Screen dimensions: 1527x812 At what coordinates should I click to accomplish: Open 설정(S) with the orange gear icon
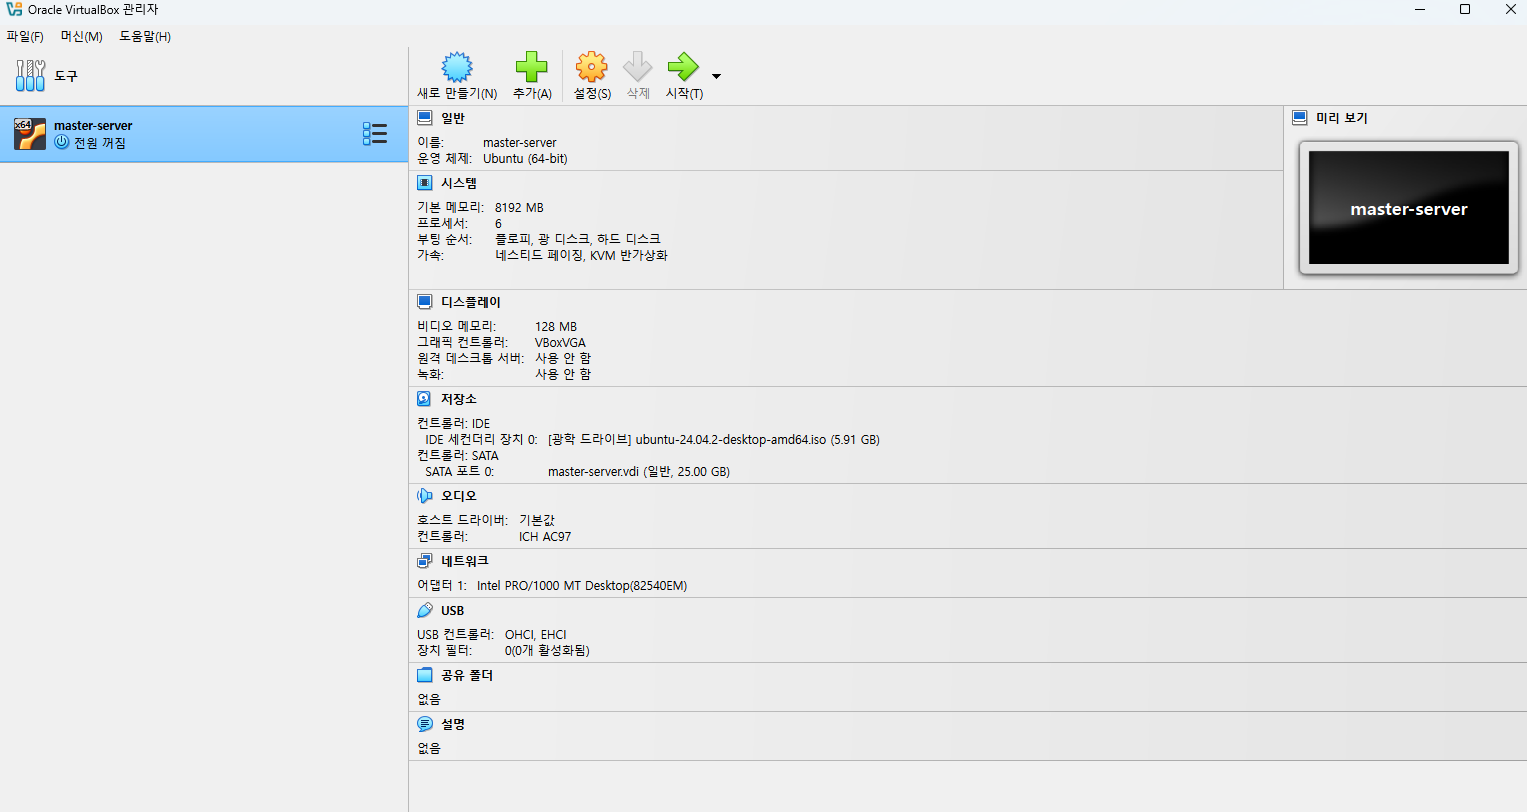592,67
